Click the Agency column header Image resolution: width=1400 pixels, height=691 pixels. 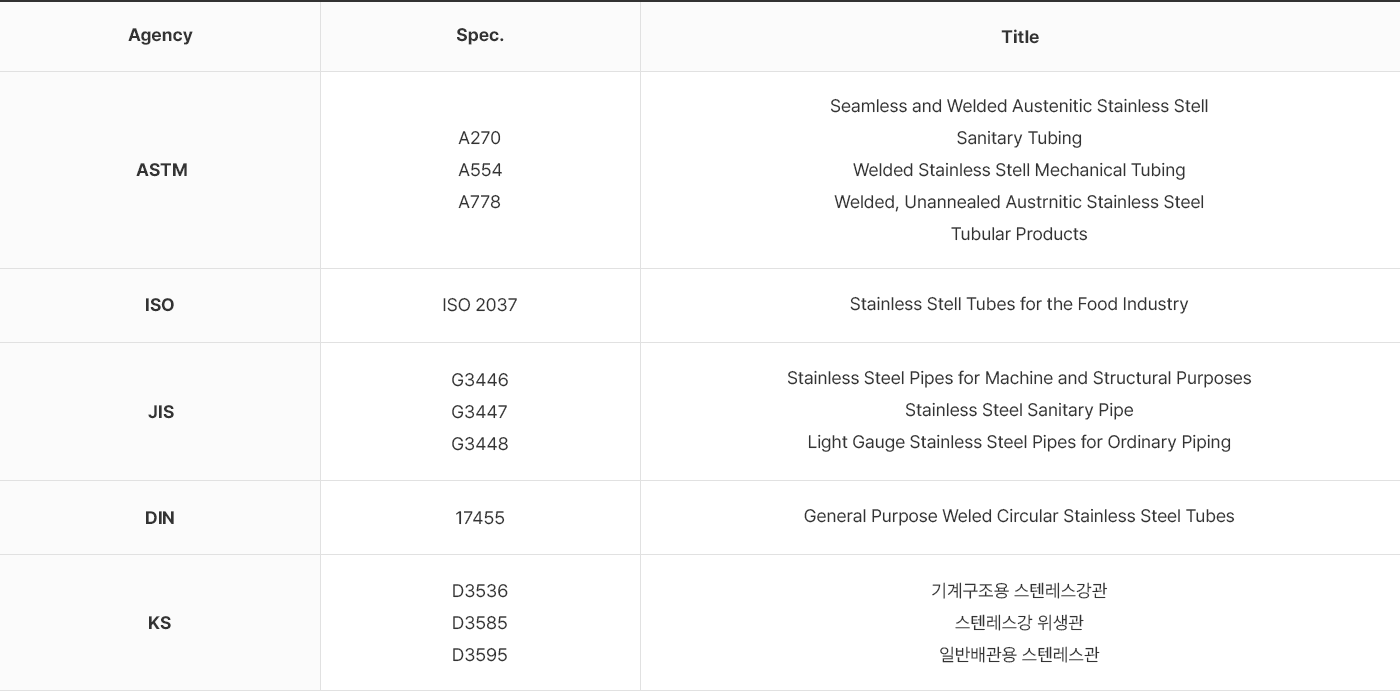point(160,35)
